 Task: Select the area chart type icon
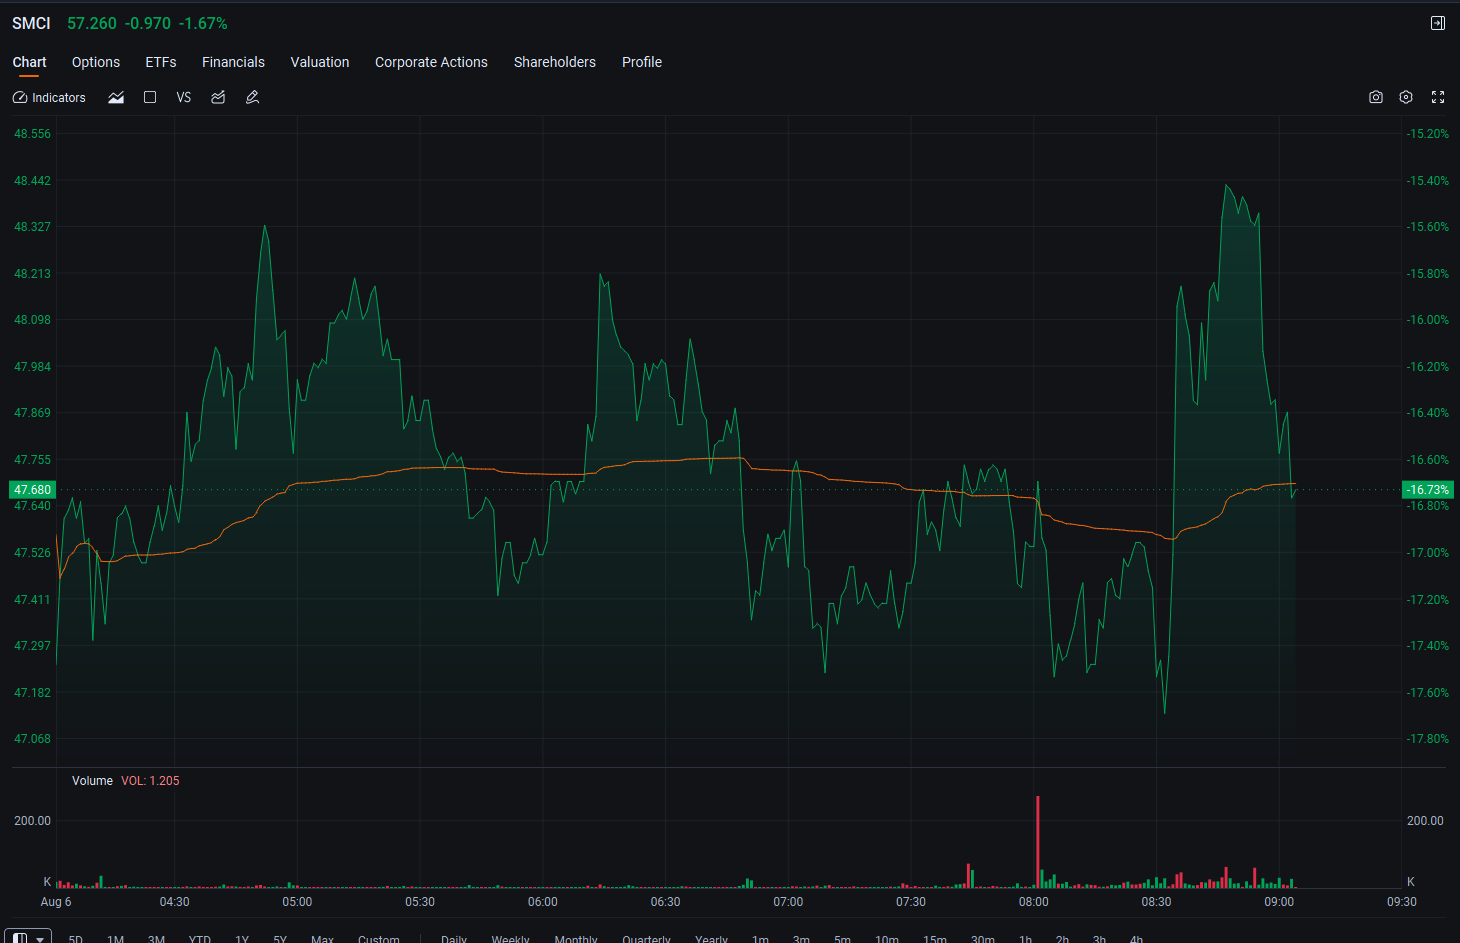(116, 98)
